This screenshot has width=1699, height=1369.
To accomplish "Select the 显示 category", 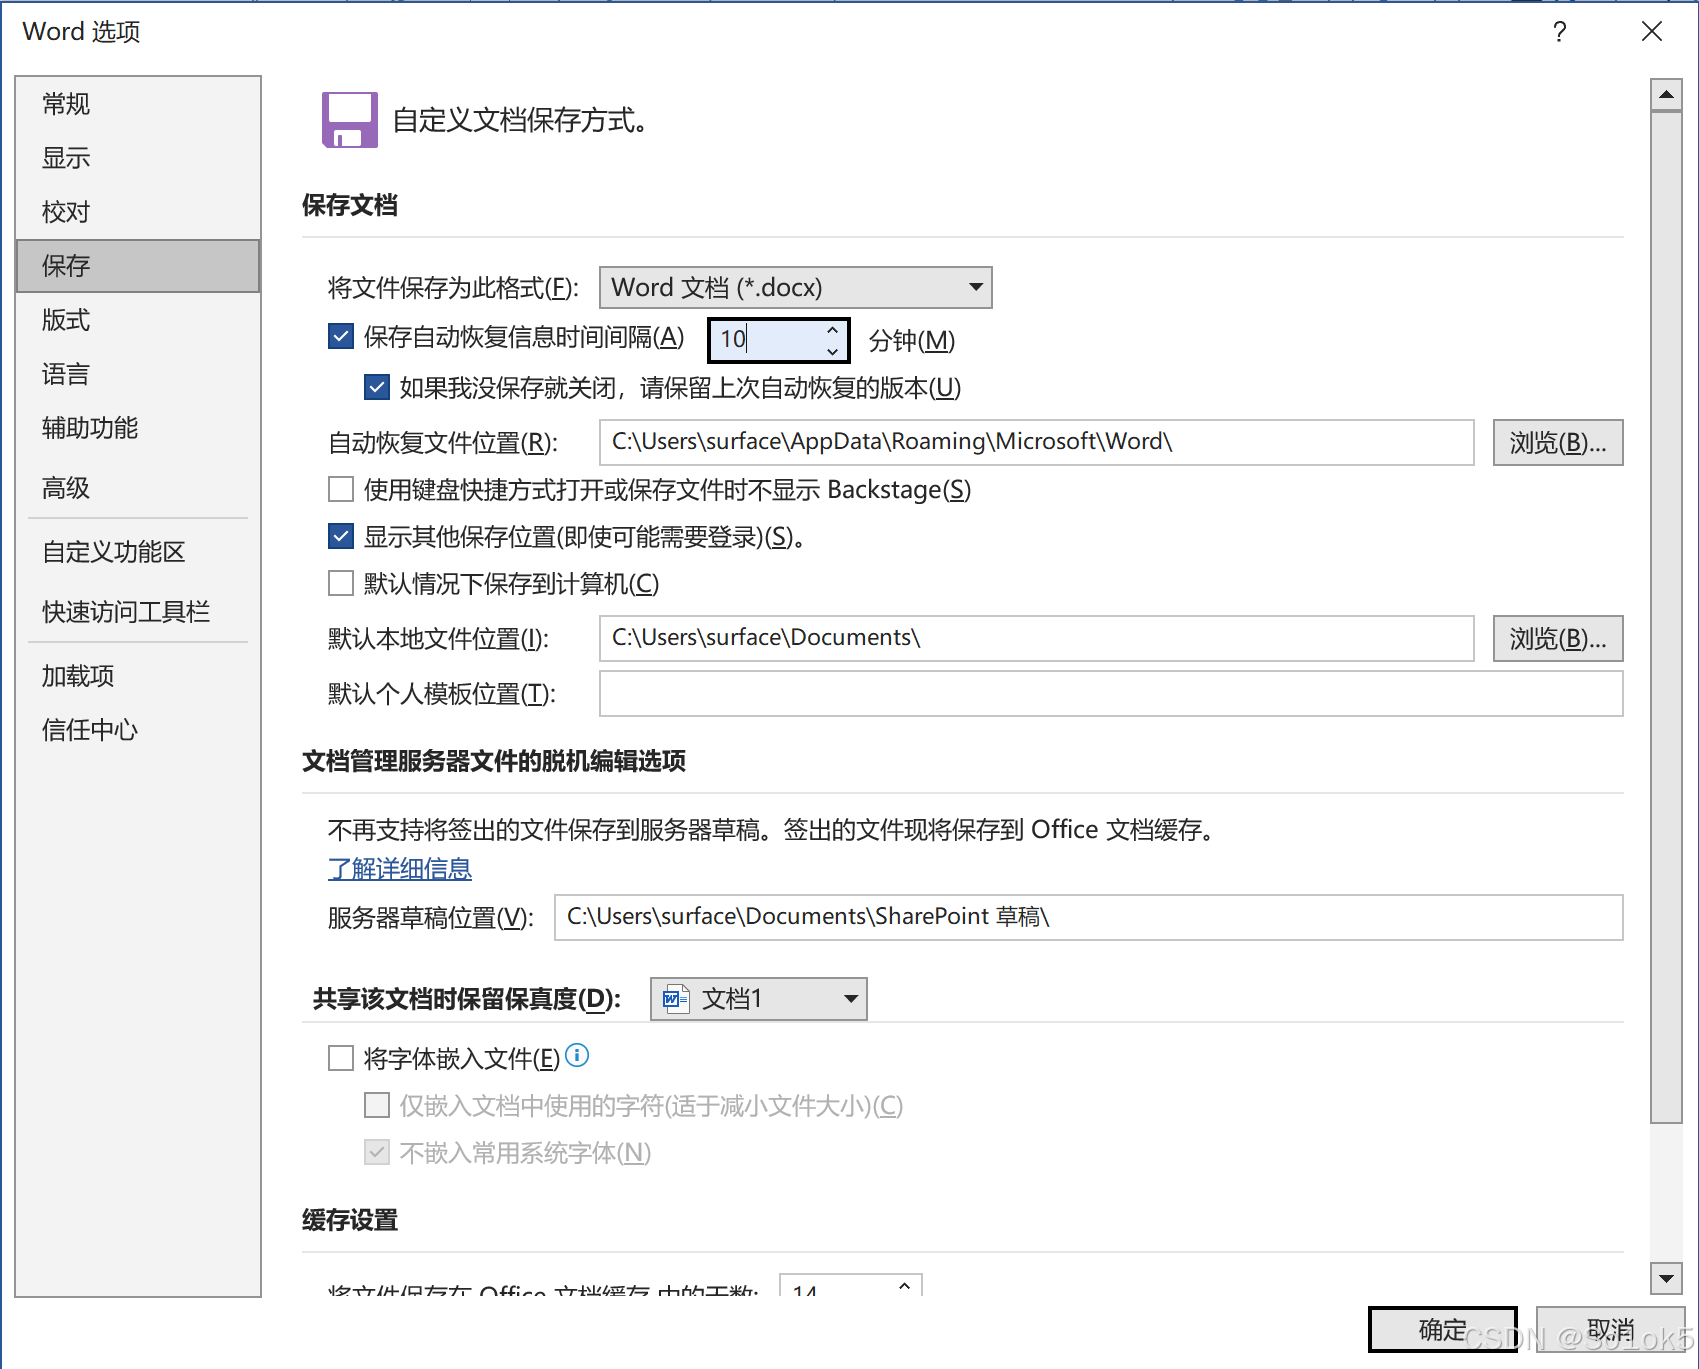I will coord(138,158).
